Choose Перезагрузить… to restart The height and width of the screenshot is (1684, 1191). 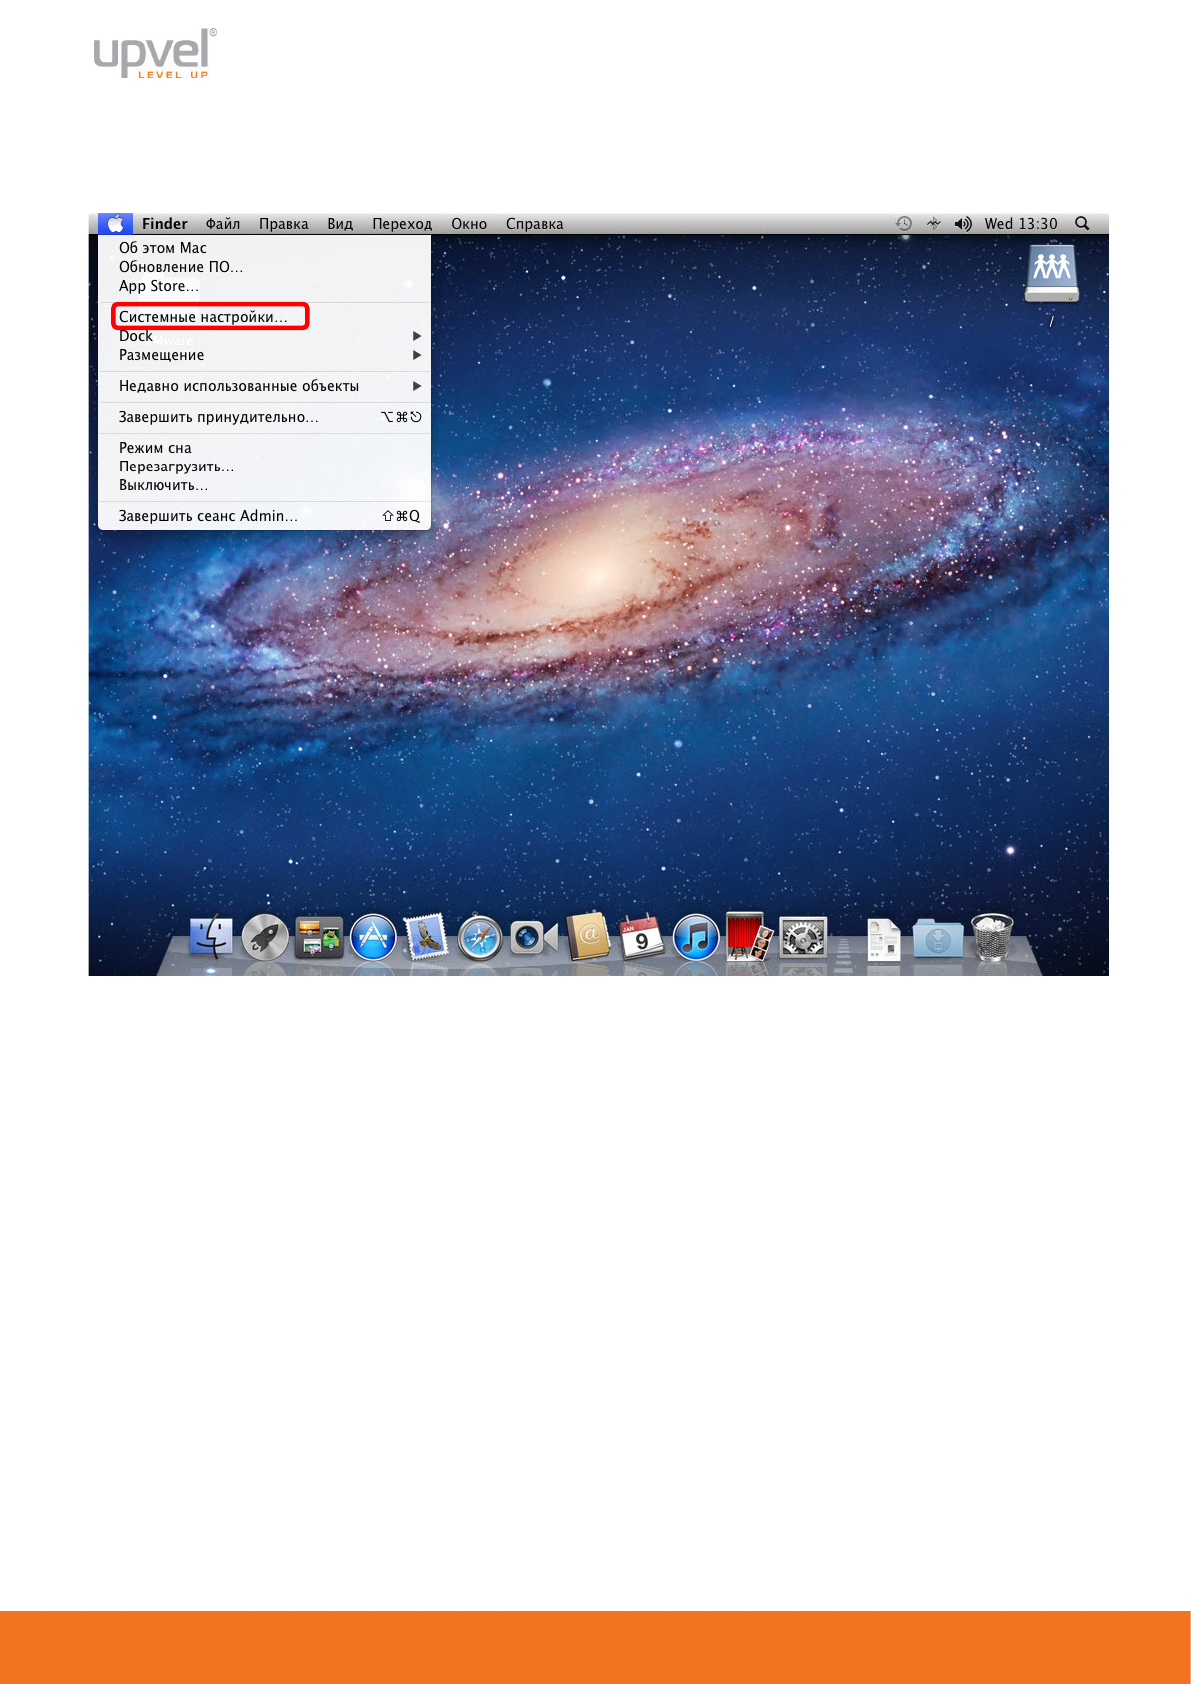(x=176, y=467)
